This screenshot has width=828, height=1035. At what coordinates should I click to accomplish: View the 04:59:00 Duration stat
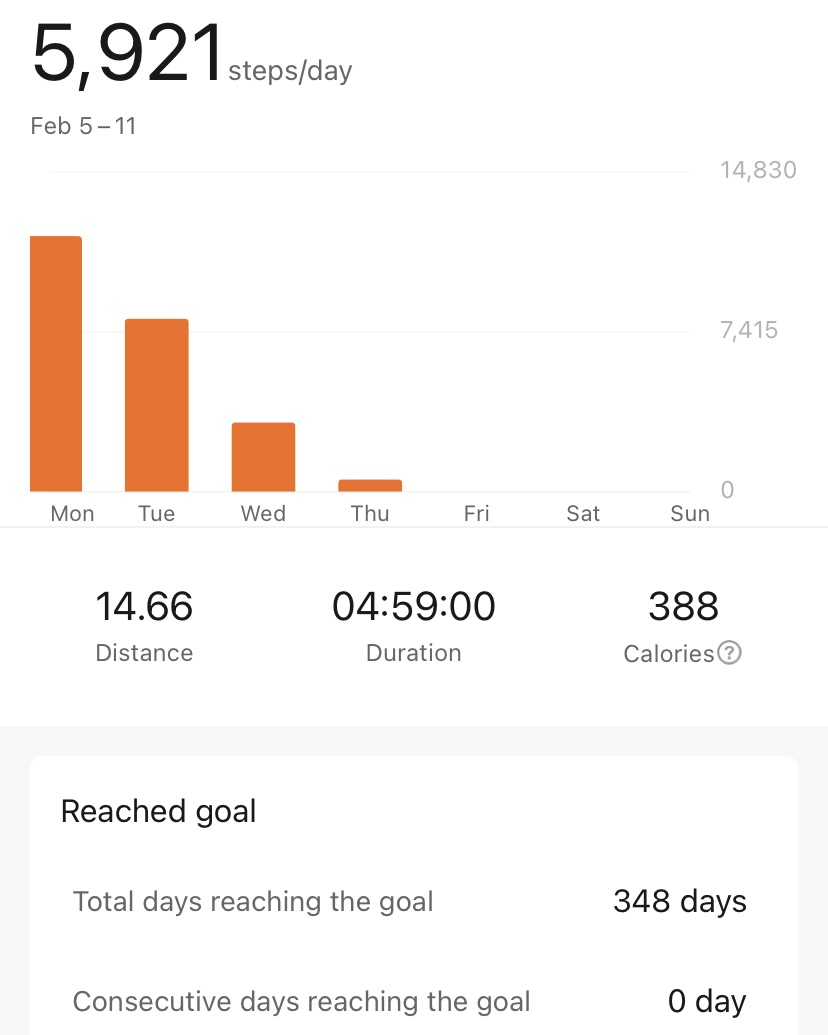coord(413,625)
